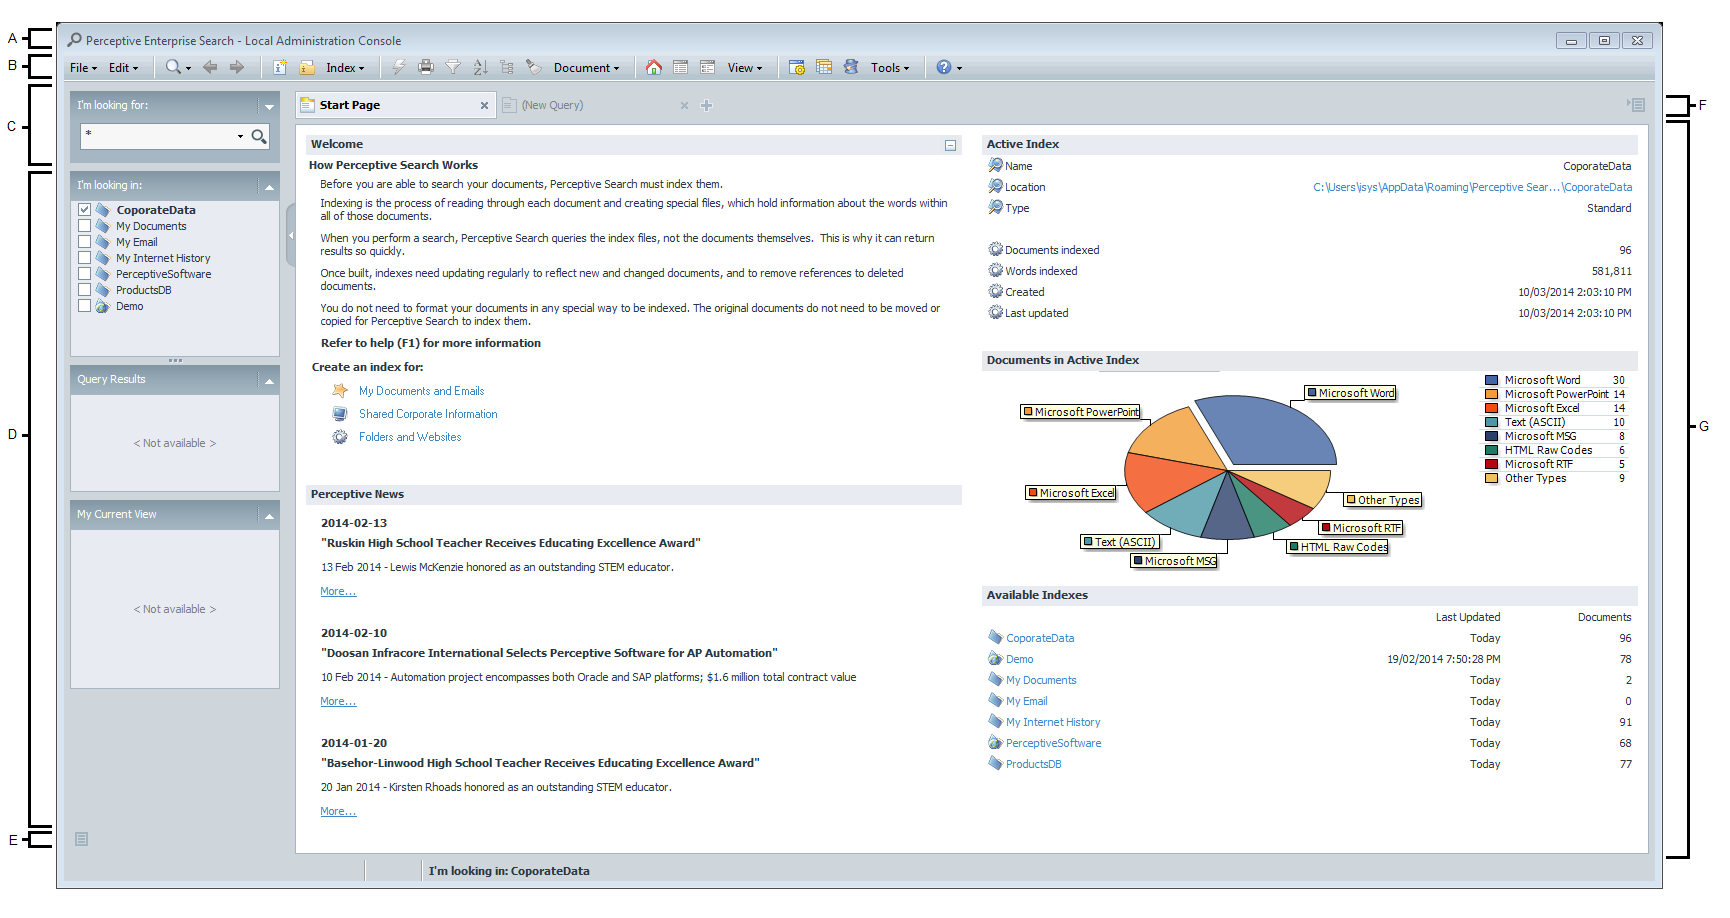
Task: Open the Folders and Websites link
Action: coord(410,437)
